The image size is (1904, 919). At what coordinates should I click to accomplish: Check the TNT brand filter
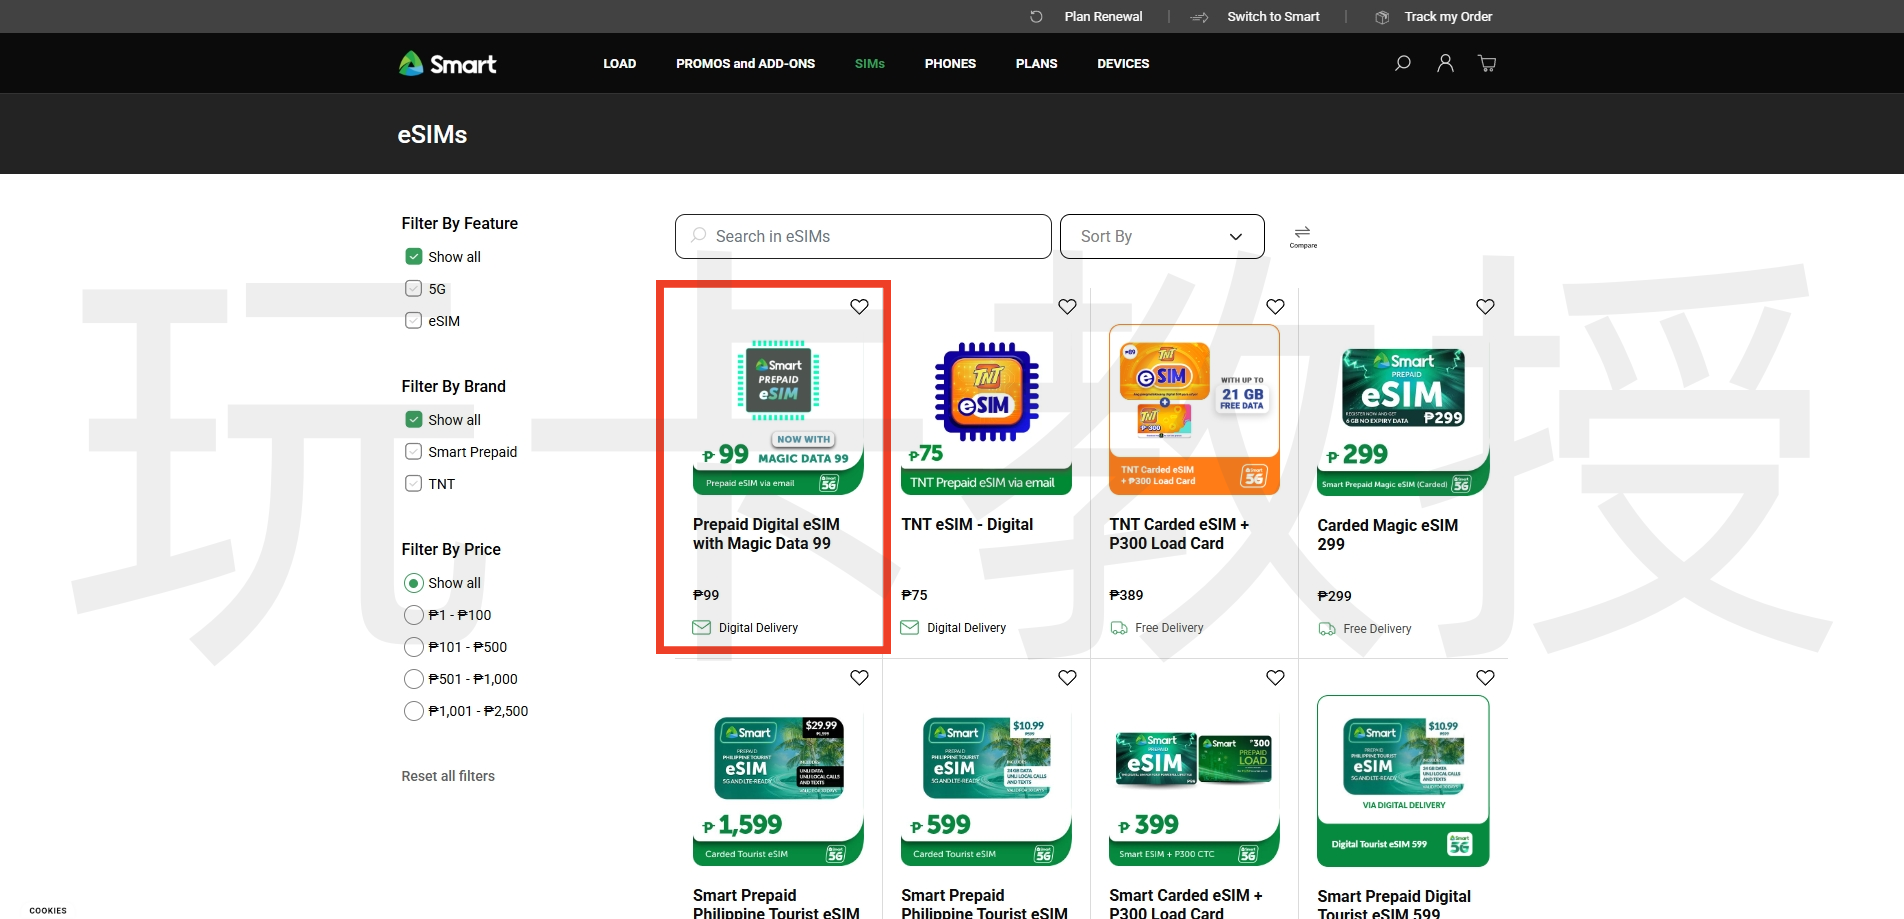pos(414,484)
